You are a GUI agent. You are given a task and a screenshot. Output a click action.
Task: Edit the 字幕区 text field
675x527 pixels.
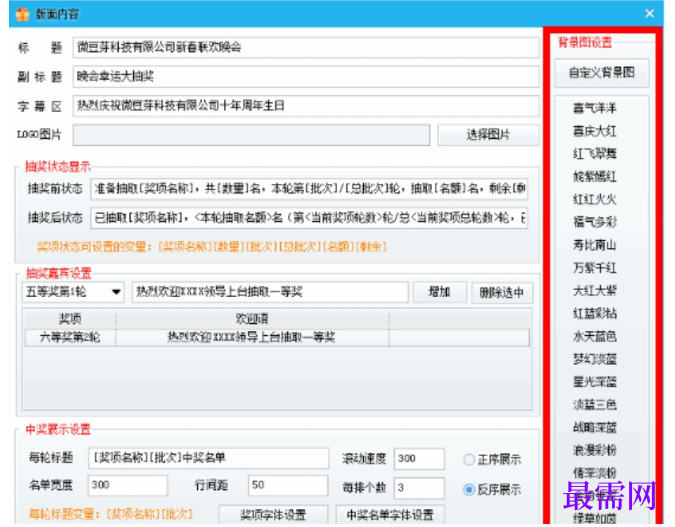[306, 106]
